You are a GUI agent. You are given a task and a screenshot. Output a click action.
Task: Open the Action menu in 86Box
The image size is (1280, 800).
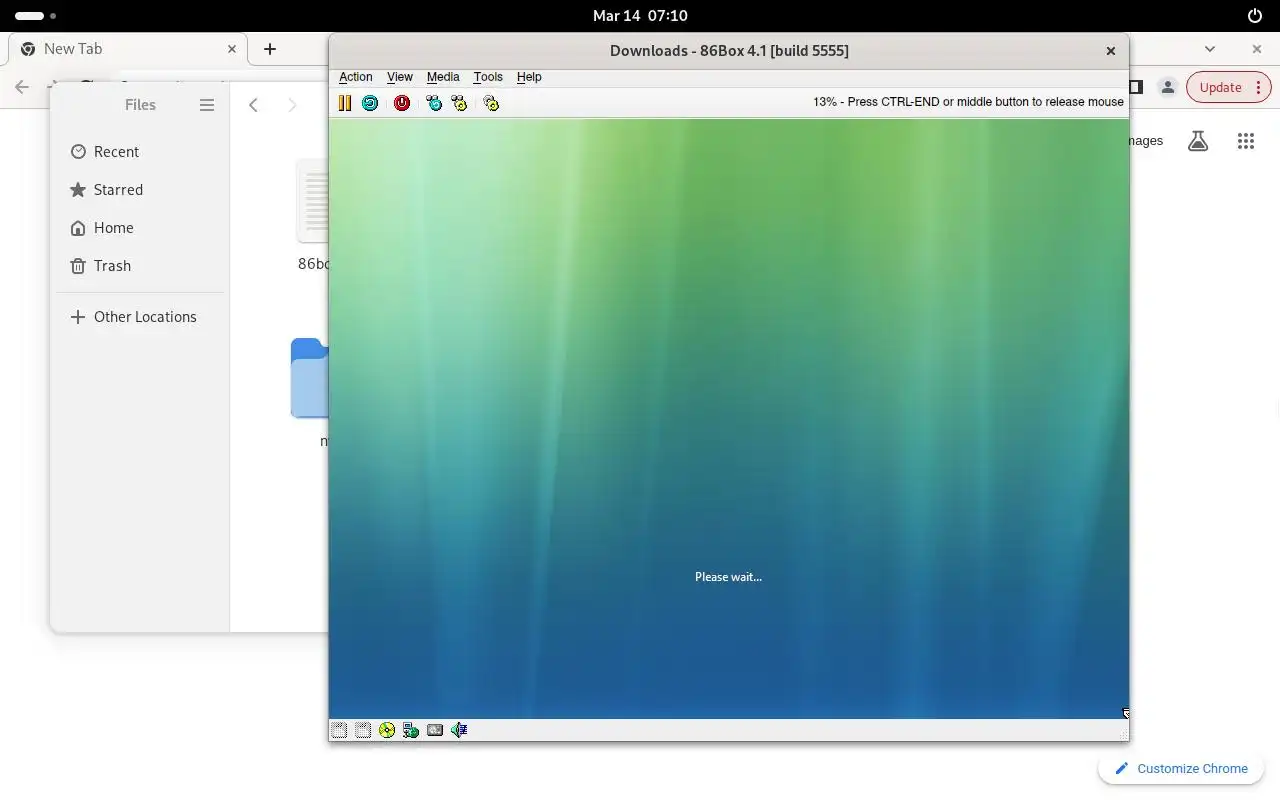tap(356, 77)
